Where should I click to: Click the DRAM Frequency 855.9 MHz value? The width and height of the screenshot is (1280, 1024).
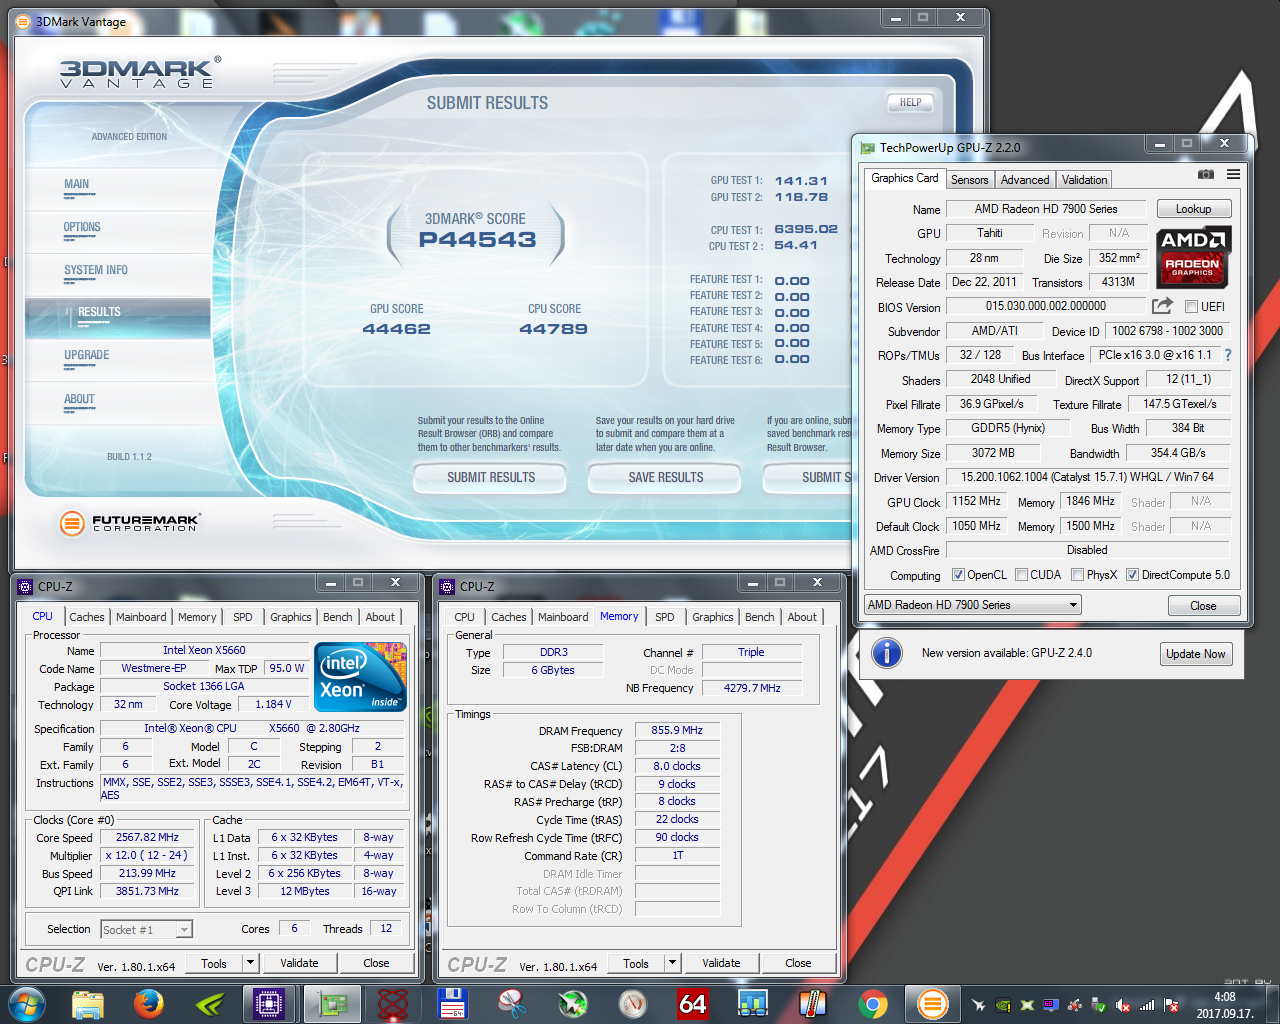click(x=677, y=731)
